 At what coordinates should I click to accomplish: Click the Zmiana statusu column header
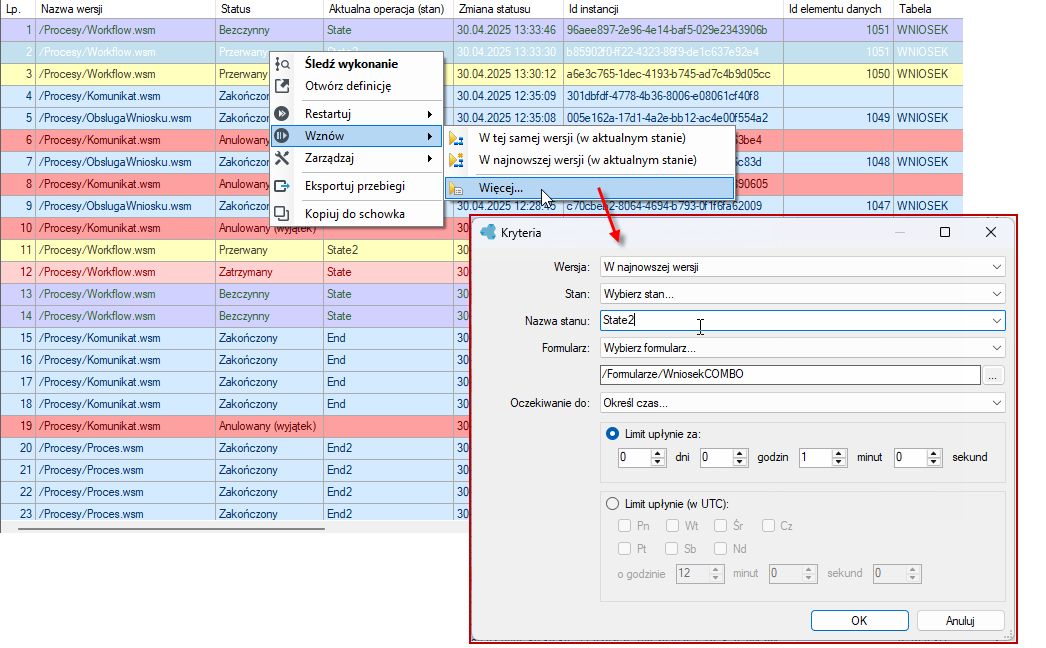point(508,9)
